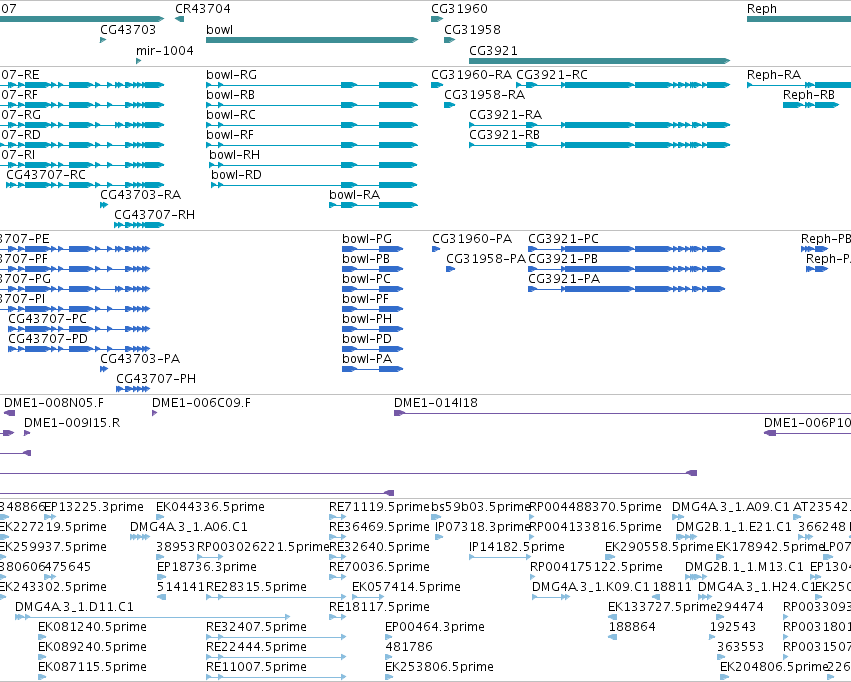Screen dimensions: 851x682
Task: Click the Reph-RA transcript label
Action: (774, 75)
